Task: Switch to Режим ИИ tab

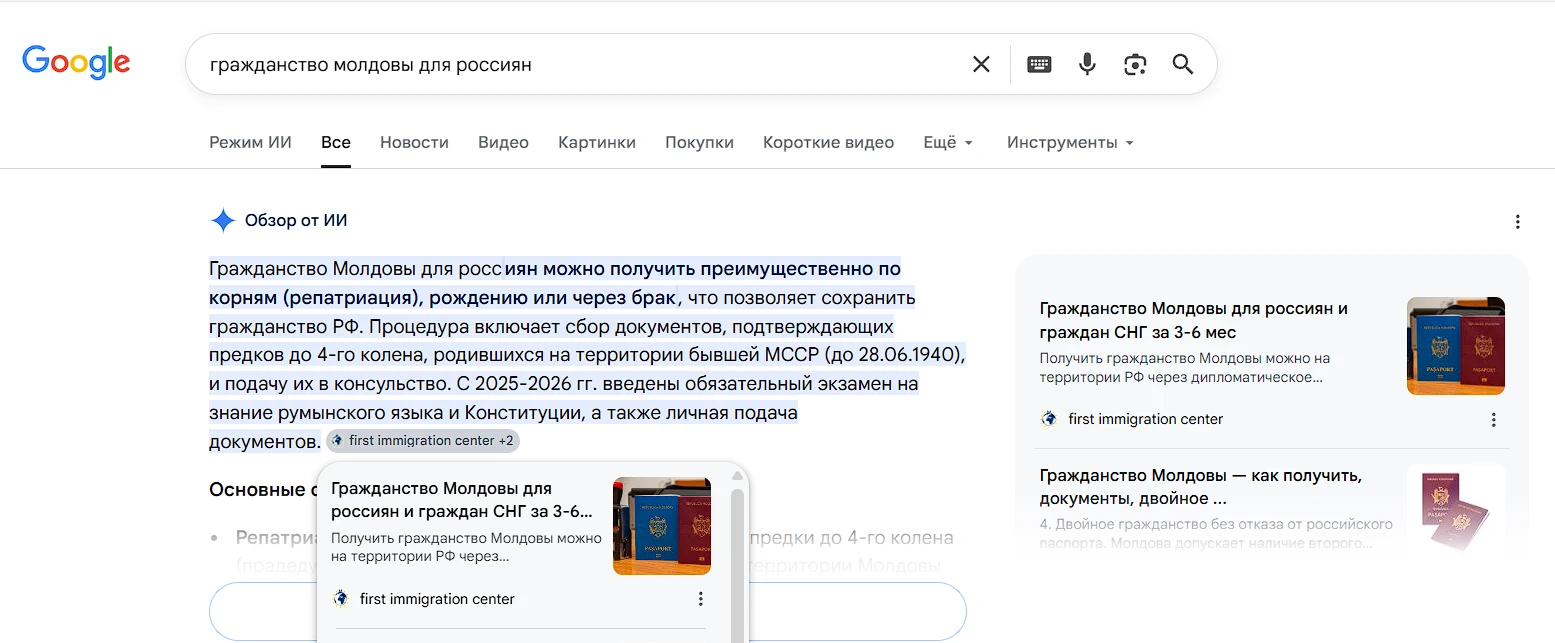Action: click(x=250, y=142)
